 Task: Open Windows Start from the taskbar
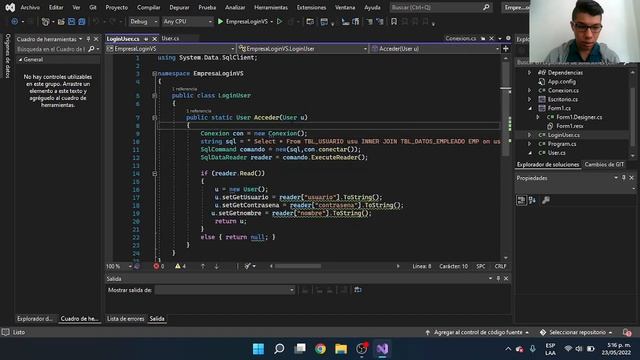[x=258, y=349]
